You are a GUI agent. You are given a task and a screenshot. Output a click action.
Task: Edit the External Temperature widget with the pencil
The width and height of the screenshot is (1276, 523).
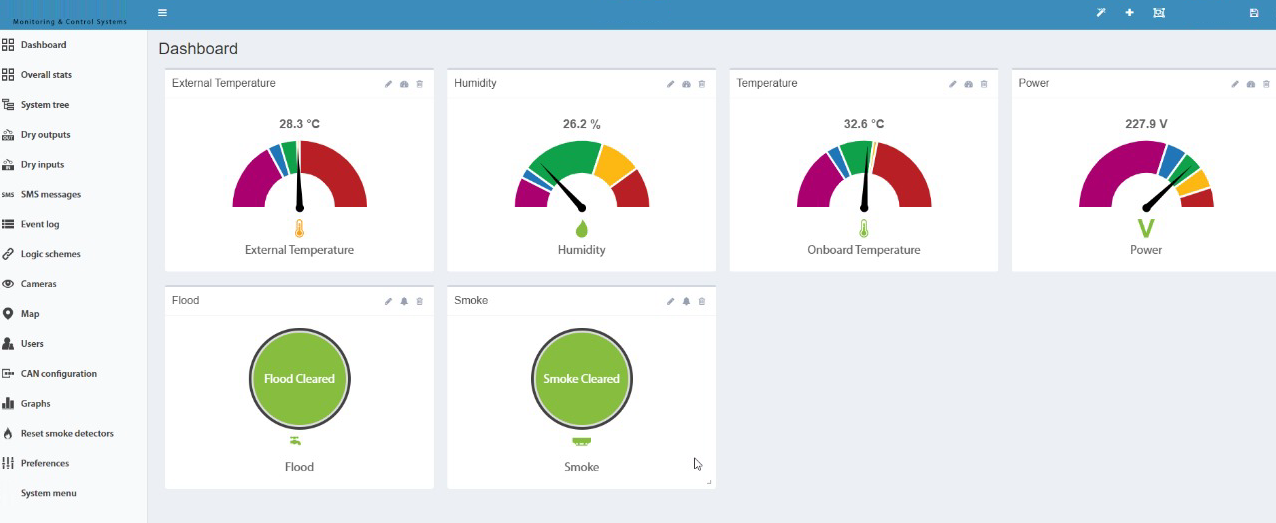point(389,84)
